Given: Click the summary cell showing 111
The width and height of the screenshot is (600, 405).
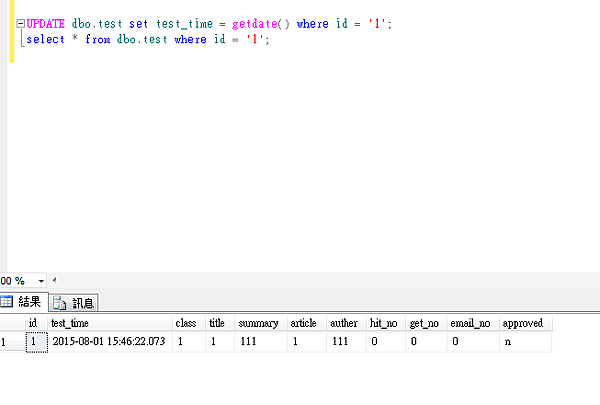Looking at the screenshot, I should pyautogui.click(x=261, y=341).
